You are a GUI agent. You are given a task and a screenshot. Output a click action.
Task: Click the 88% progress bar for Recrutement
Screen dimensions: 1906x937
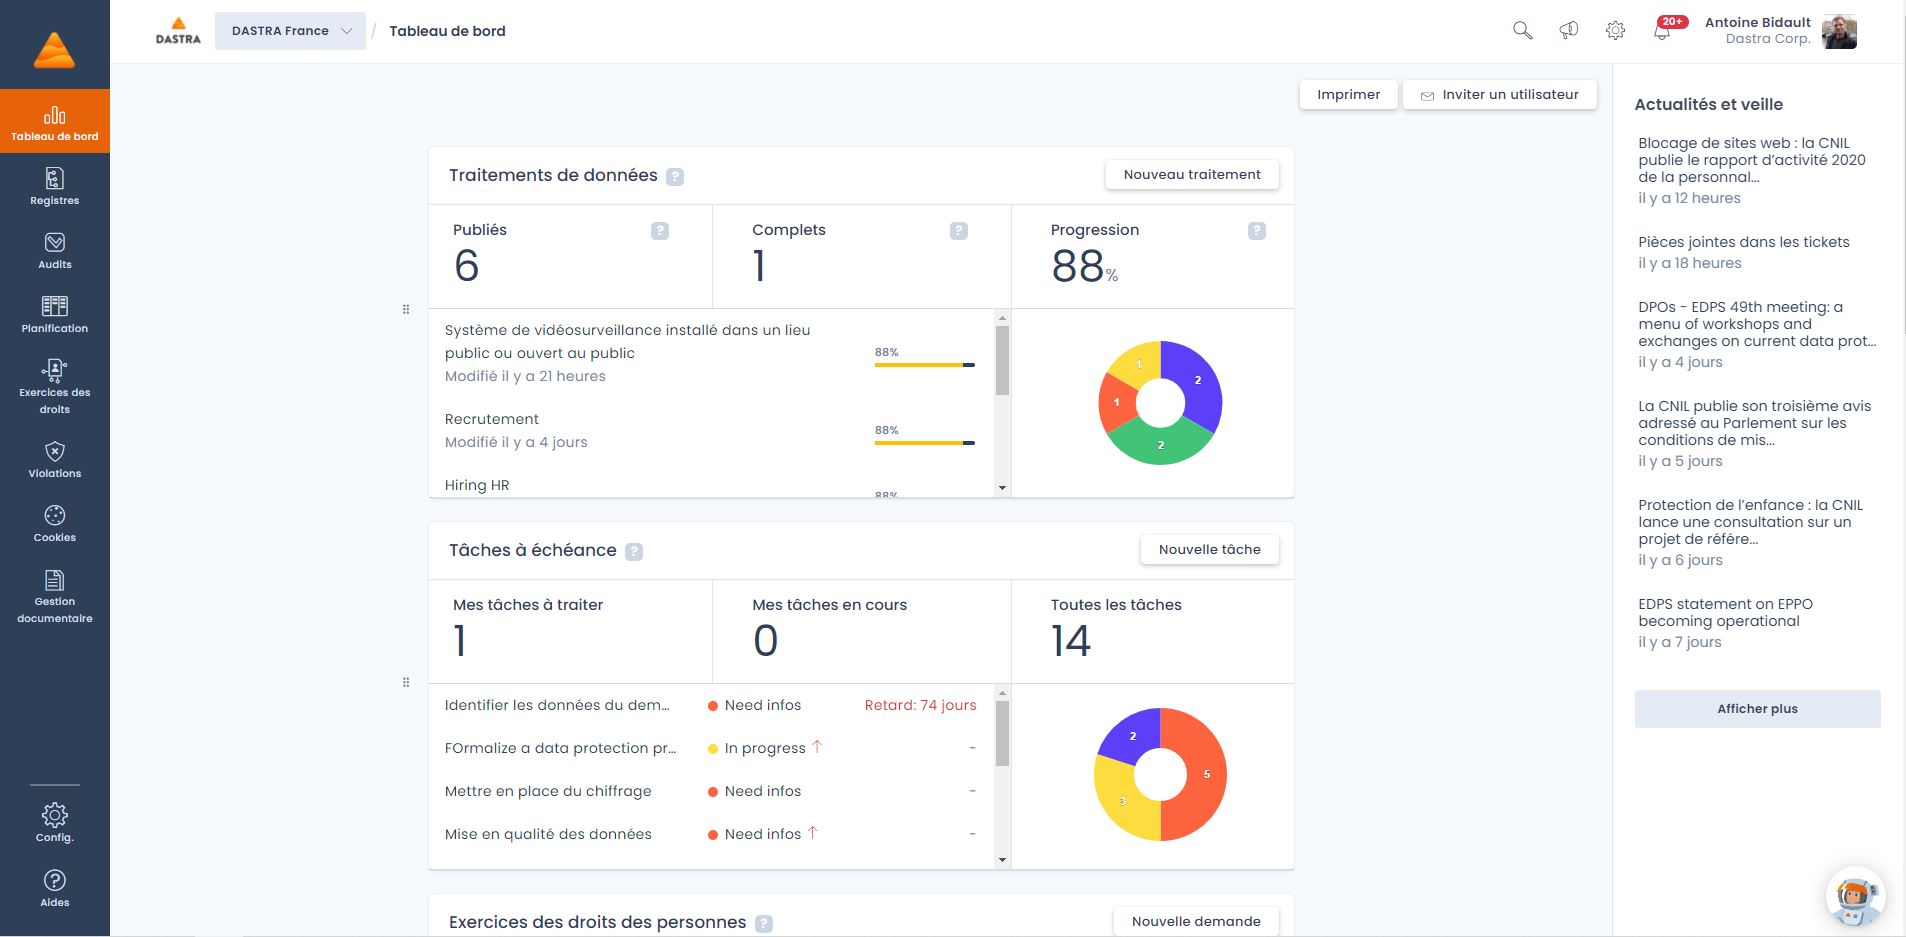click(x=924, y=442)
